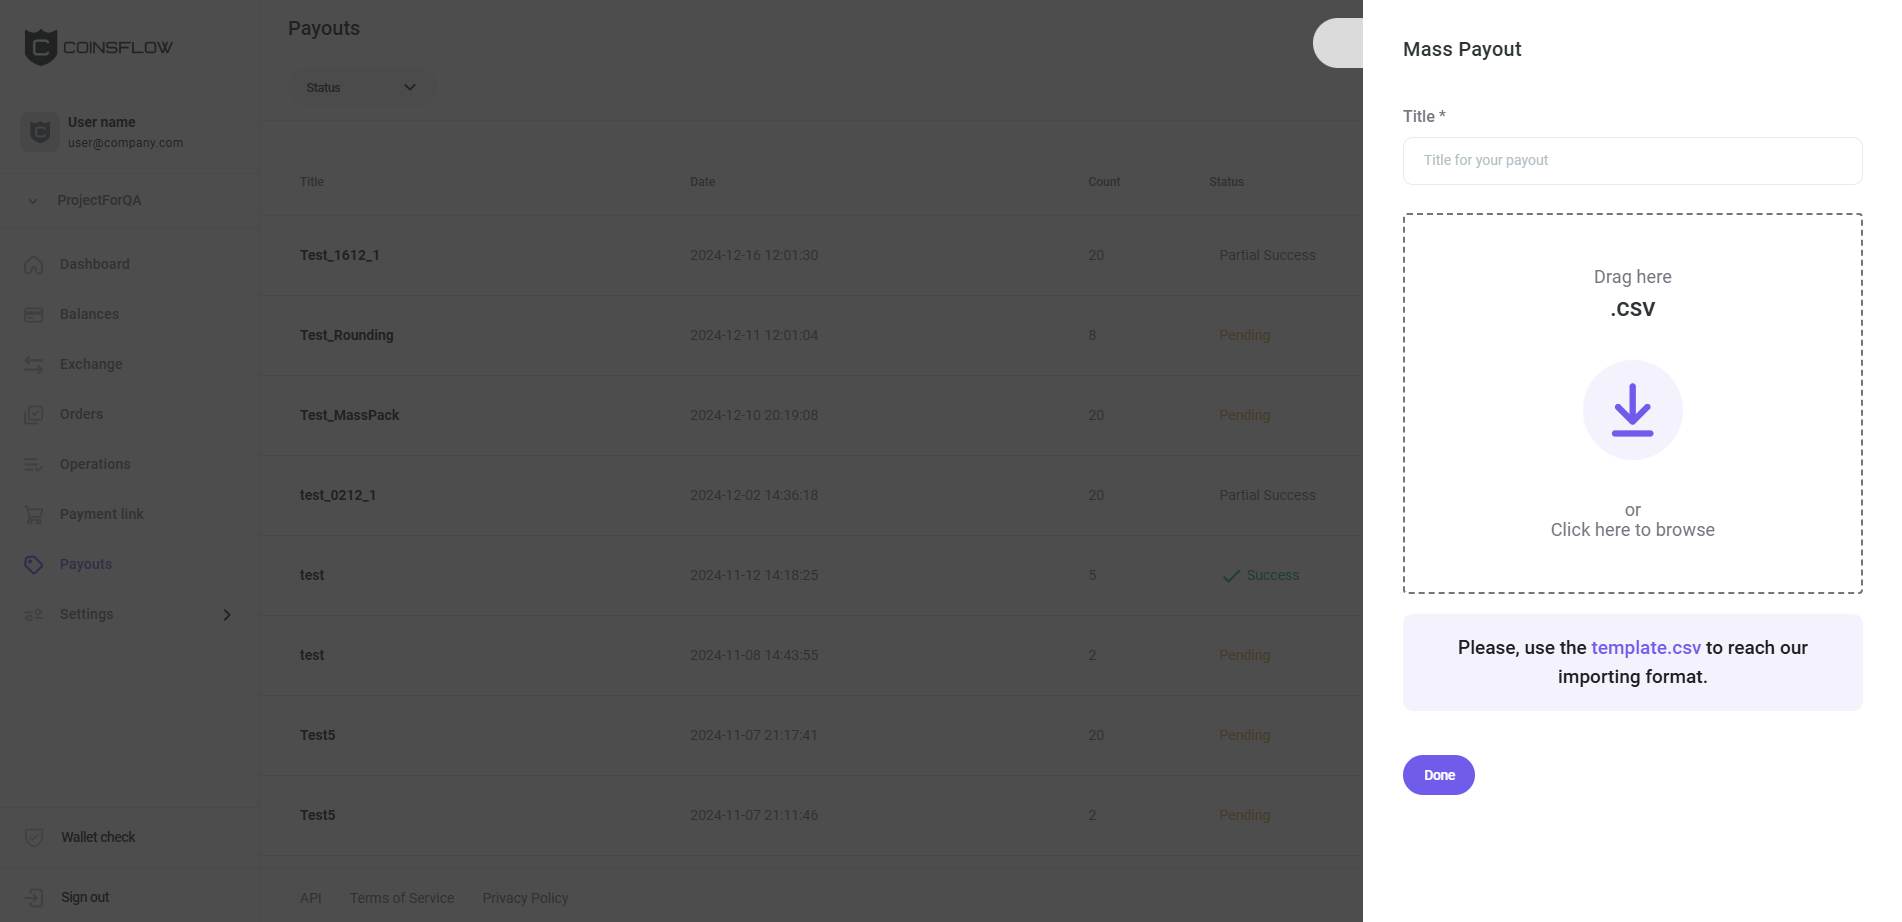Collapse the ProjectForQA project chevron
This screenshot has width=1902, height=922.
tap(33, 201)
